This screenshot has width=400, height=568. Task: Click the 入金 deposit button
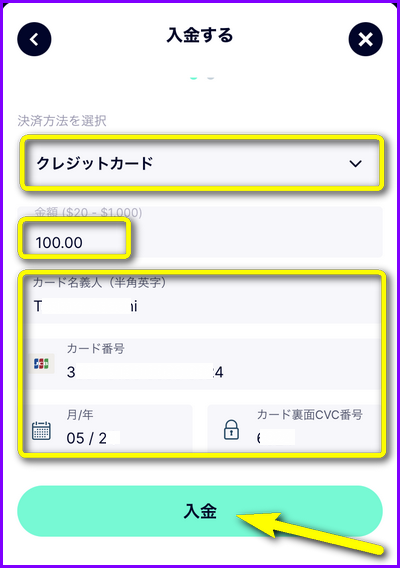point(200,511)
